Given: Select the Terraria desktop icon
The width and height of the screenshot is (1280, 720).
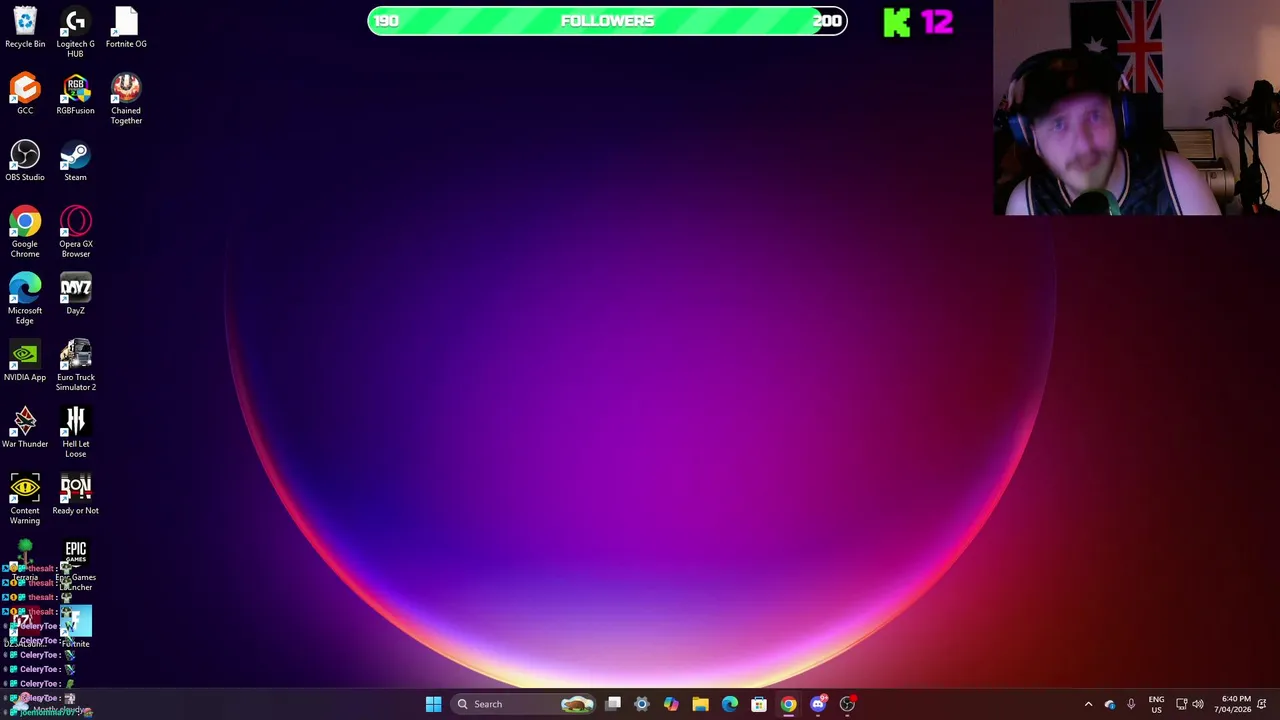Looking at the screenshot, I should [x=25, y=561].
